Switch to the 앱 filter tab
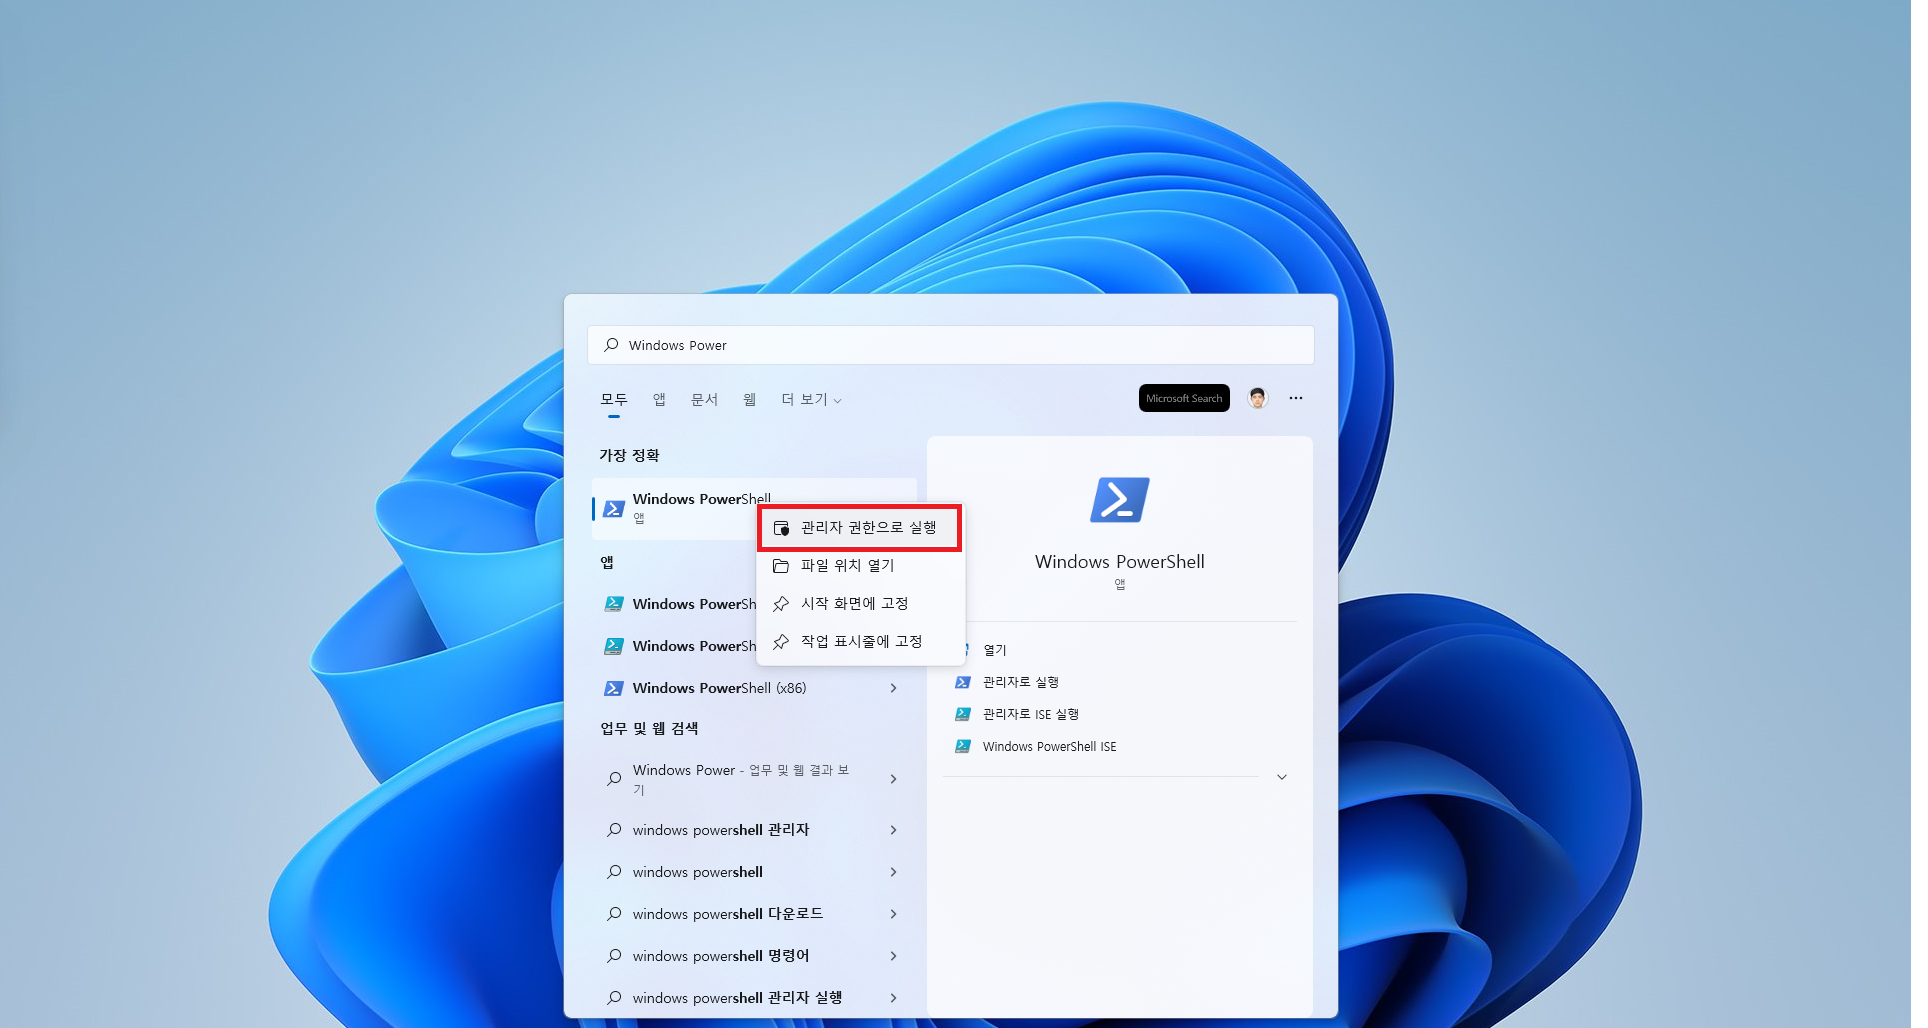Viewport: 1928px width, 1028px height. point(659,400)
